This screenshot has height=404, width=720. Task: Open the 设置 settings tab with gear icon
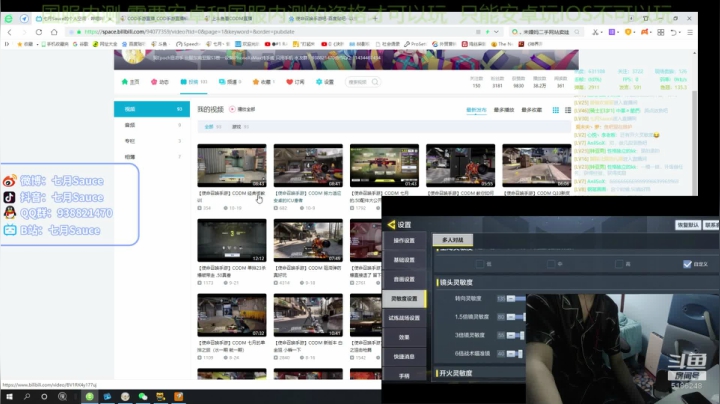coord(325,82)
